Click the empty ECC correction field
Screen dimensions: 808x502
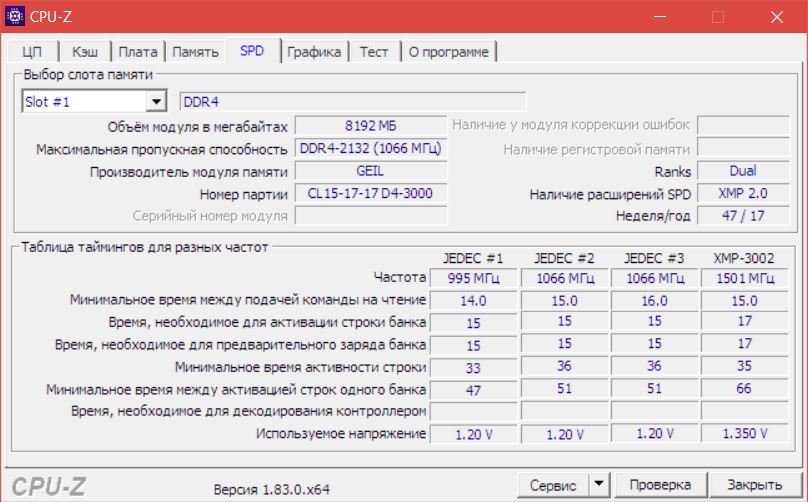coord(743,125)
